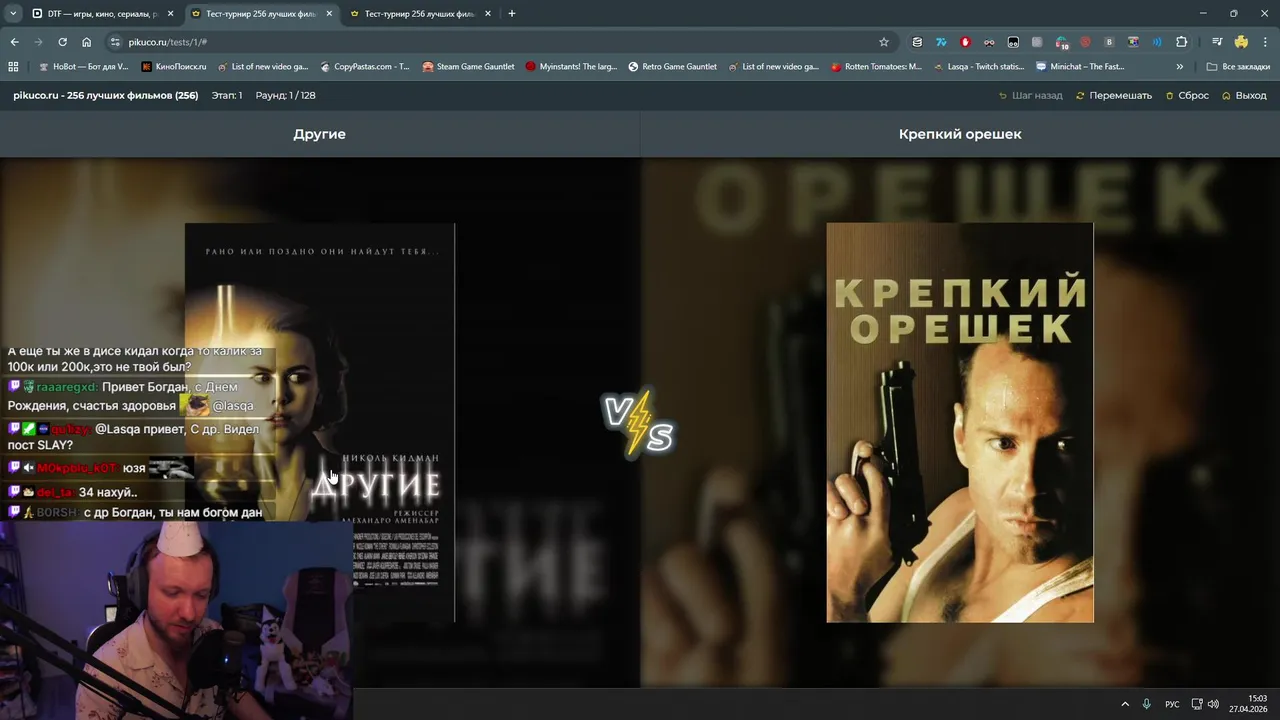
Task: Open the HoBot bookmark
Action: tap(83, 67)
